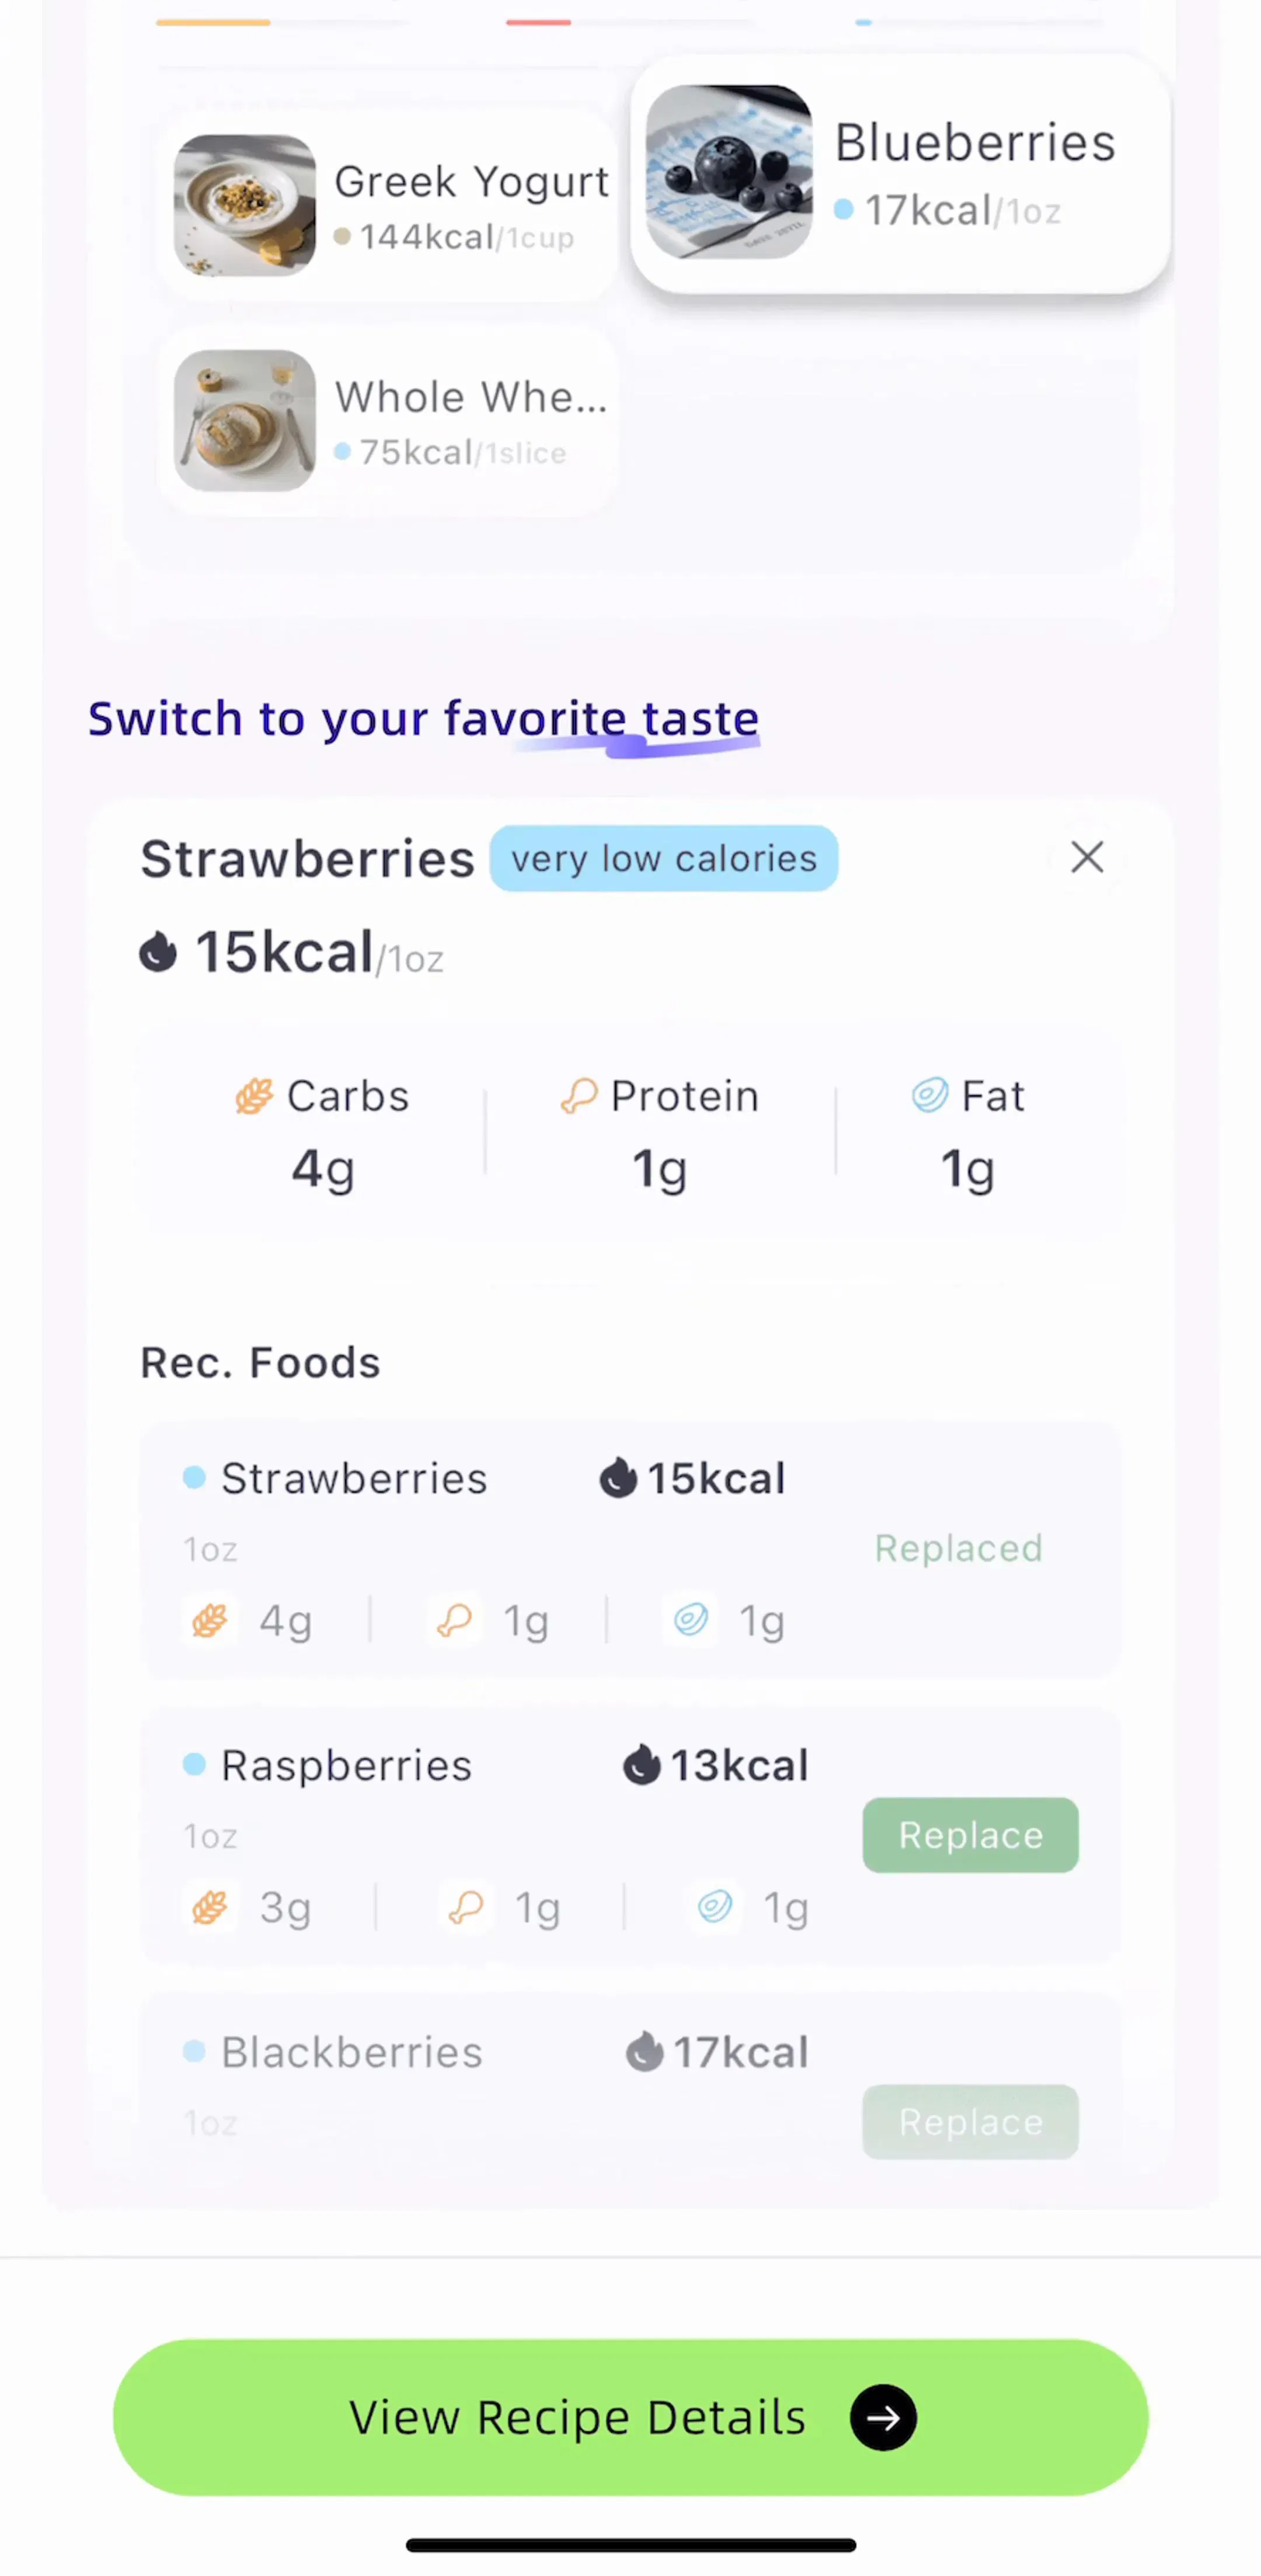
Task: Click the wheat icon in Raspberries row
Action: pos(210,1908)
